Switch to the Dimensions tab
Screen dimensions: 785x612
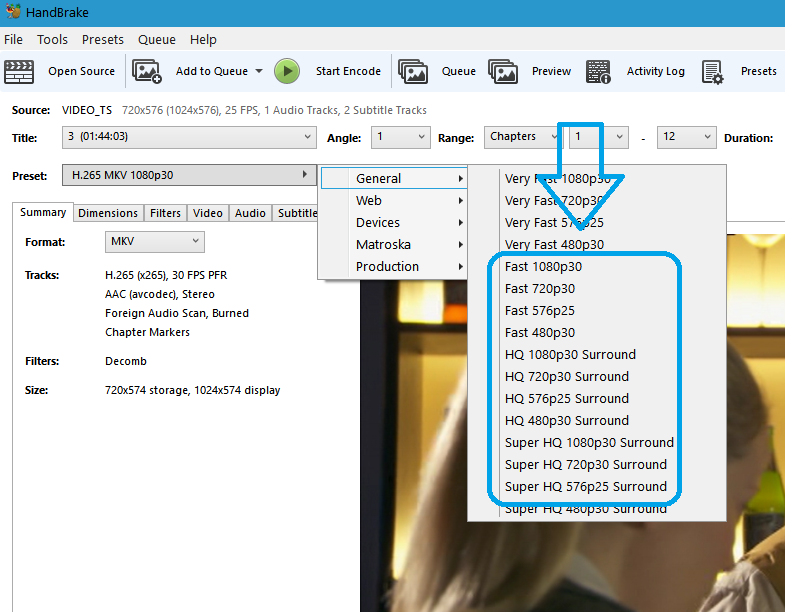108,213
